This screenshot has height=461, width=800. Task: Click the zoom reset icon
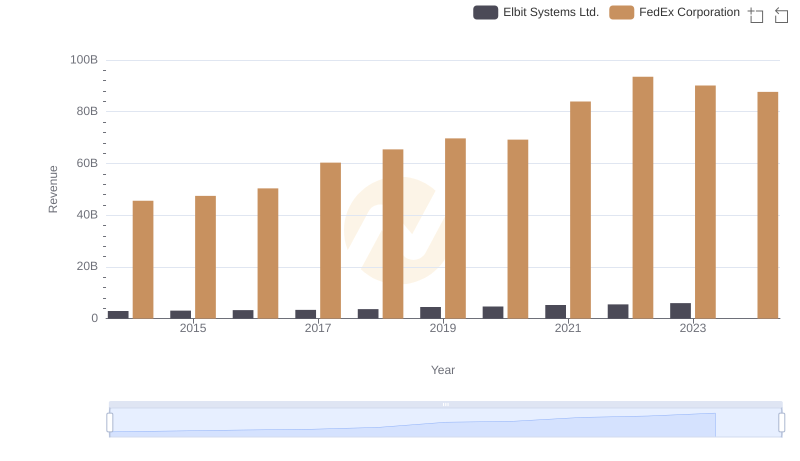[781, 15]
